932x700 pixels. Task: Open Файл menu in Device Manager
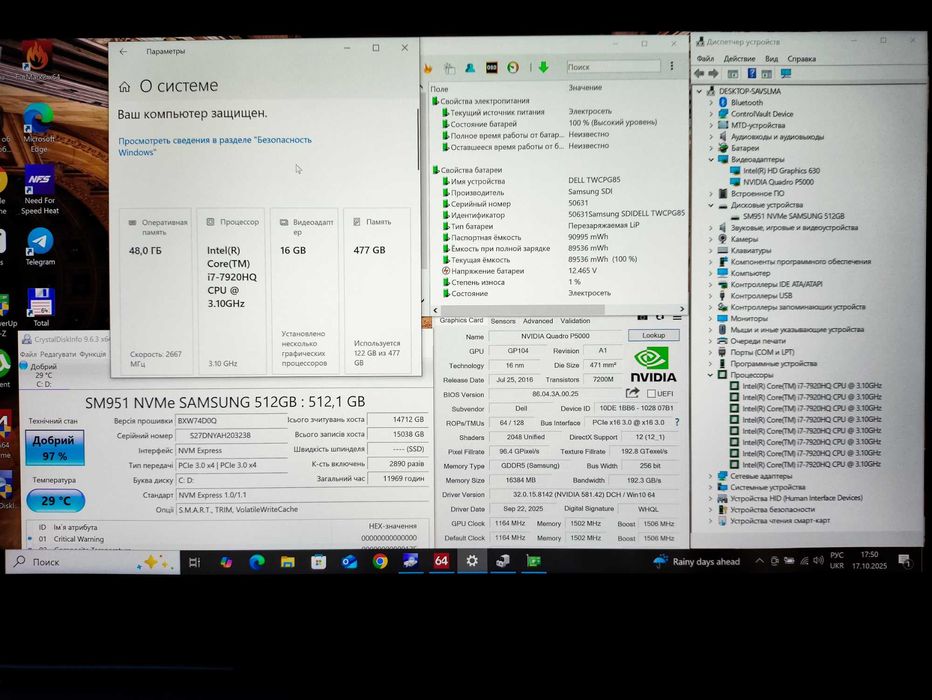706,59
